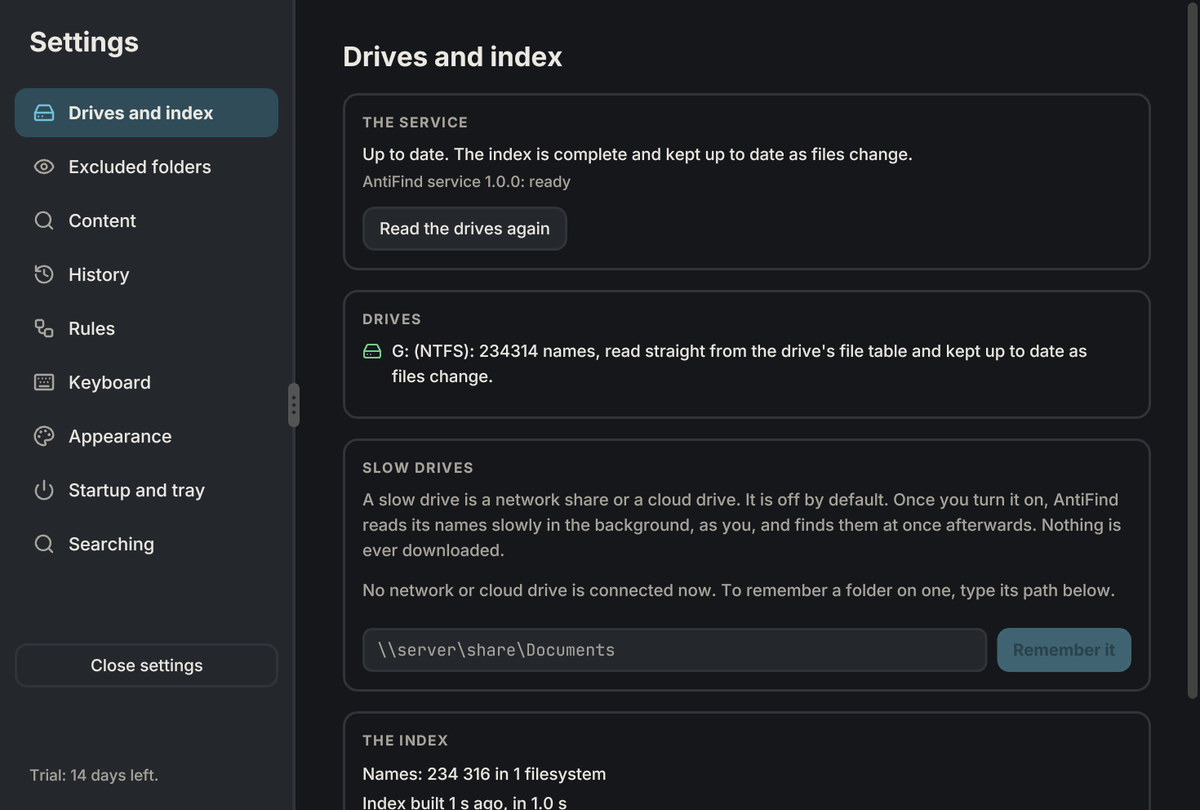This screenshot has width=1200, height=810.
Task: Click the clock icon beside History
Action: [44, 275]
